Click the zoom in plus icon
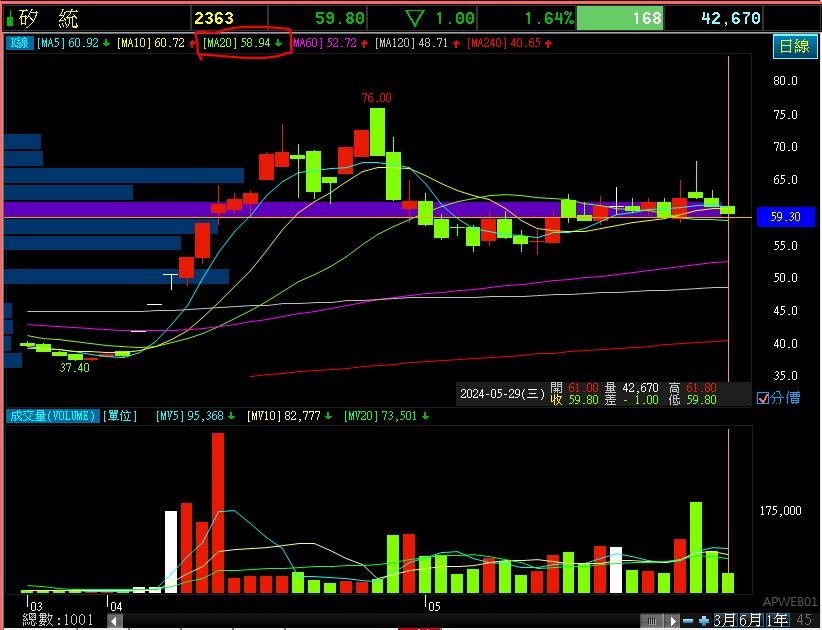 pyautogui.click(x=704, y=621)
